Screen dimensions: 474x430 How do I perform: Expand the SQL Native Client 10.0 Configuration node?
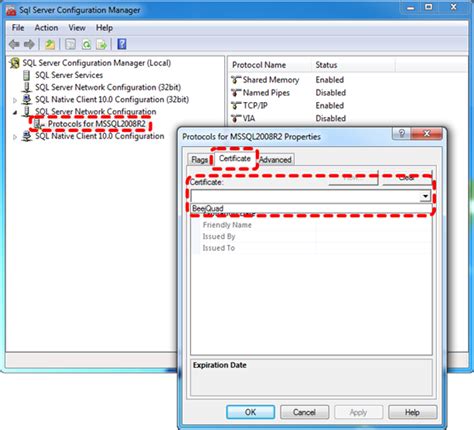coord(15,137)
